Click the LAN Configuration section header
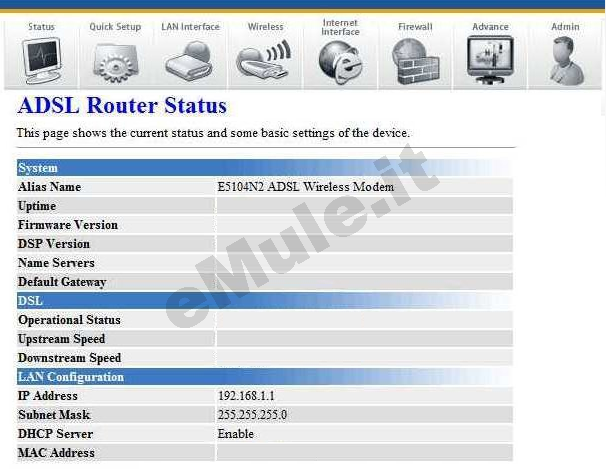The height and width of the screenshot is (470, 606). (265, 376)
